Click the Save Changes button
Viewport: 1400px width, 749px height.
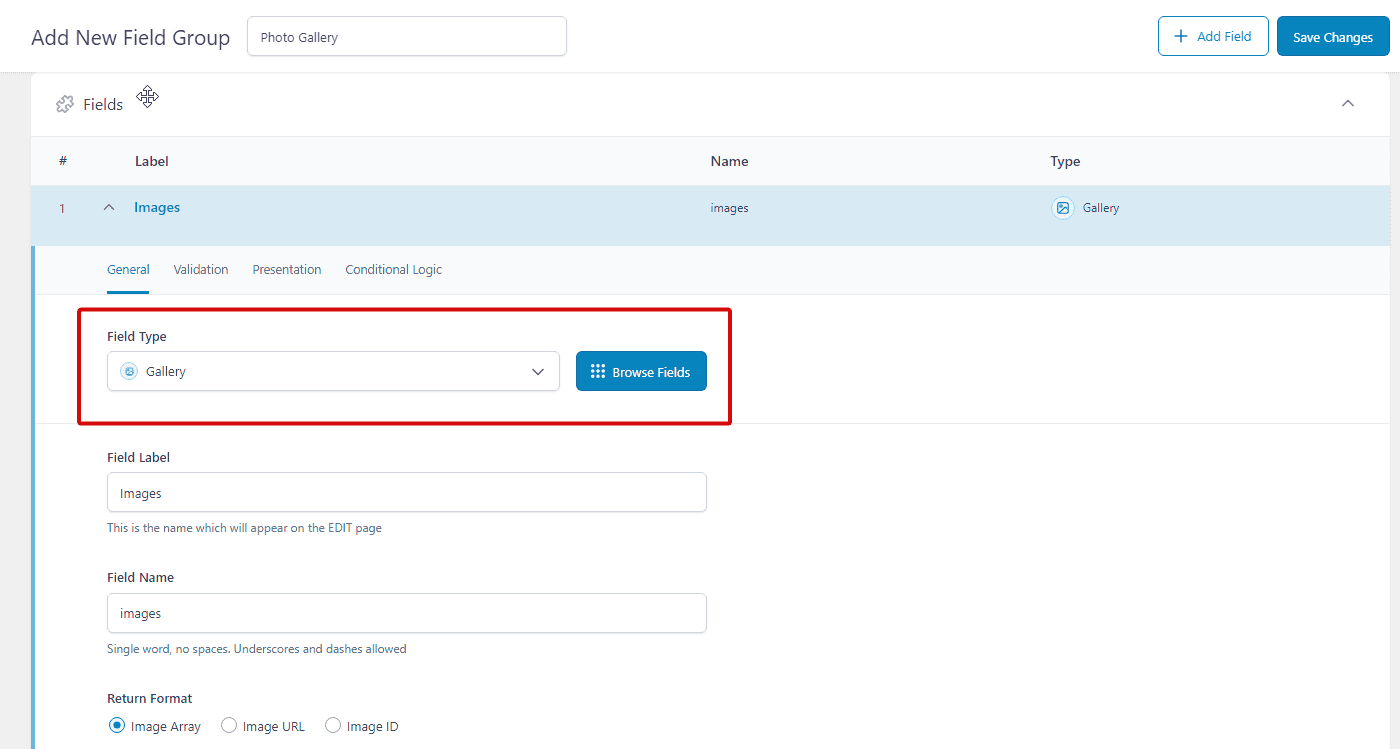click(1332, 37)
